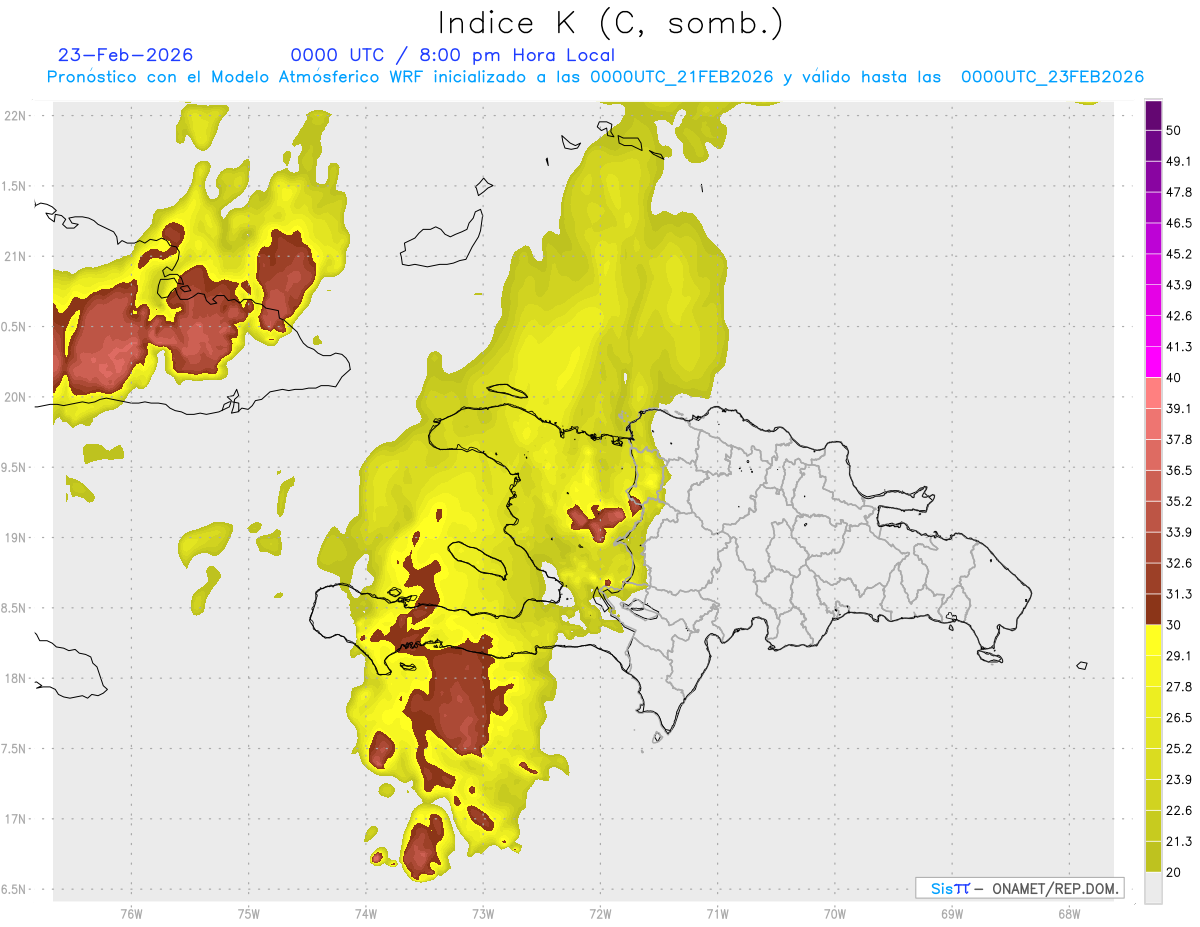Click the 19N latitude axis label
Image resolution: width=1200 pixels, height=927 pixels.
click(15, 538)
